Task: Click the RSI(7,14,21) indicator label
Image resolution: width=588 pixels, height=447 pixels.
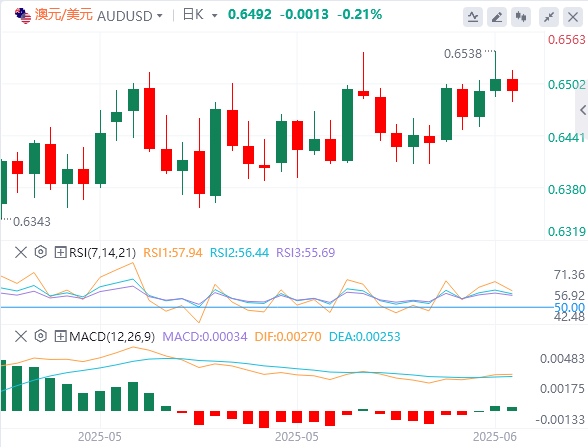Action: point(102,253)
